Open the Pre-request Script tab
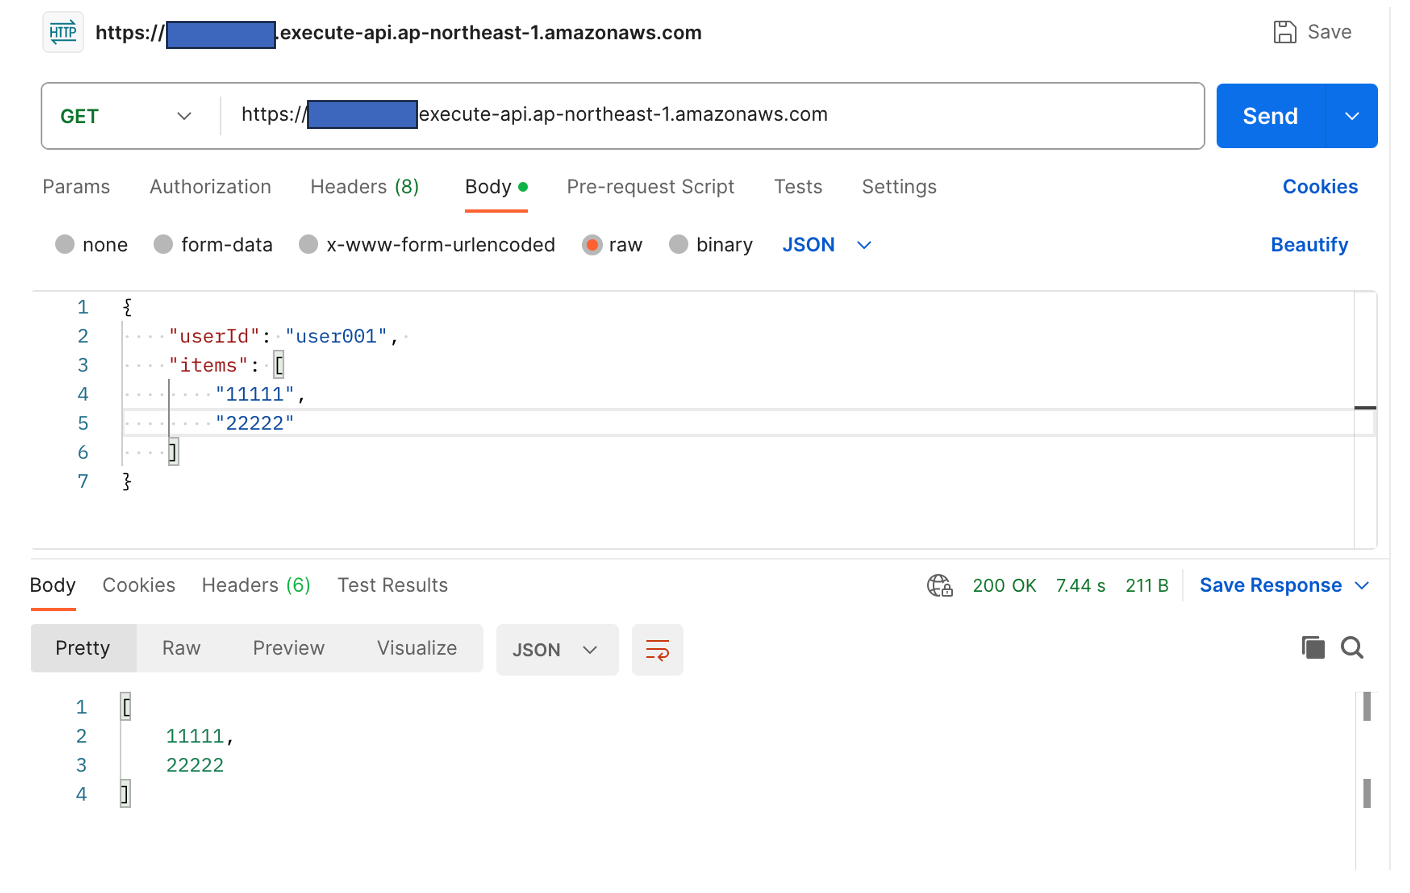 pyautogui.click(x=650, y=187)
